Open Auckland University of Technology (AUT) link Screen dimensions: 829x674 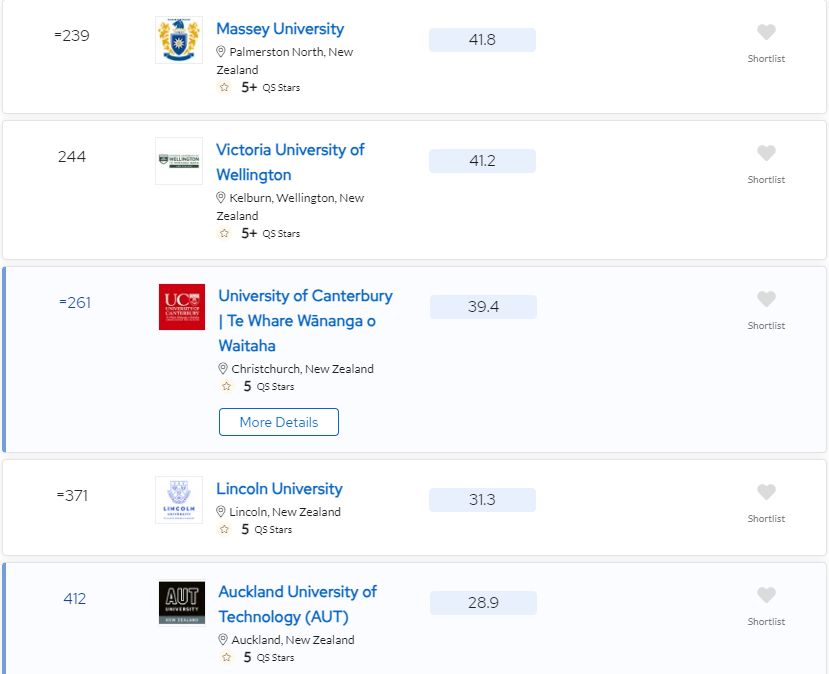(x=298, y=604)
